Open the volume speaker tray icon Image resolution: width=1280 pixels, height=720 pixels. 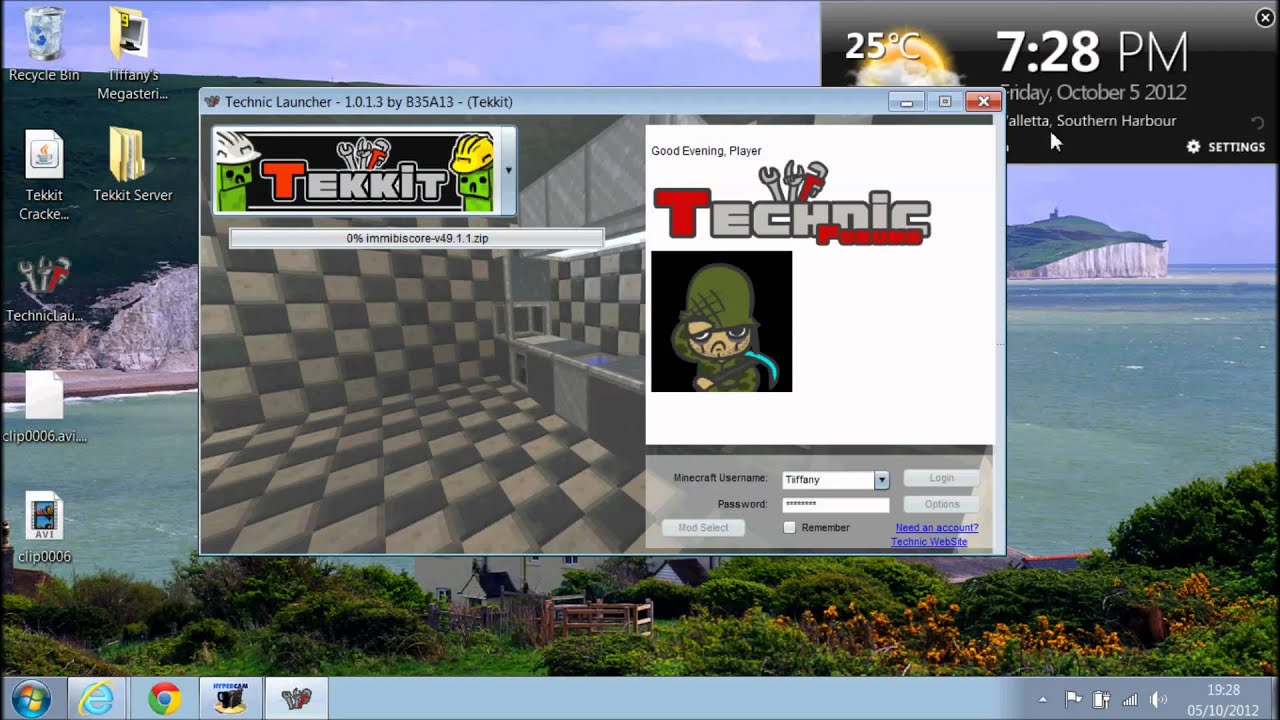pos(1159,699)
